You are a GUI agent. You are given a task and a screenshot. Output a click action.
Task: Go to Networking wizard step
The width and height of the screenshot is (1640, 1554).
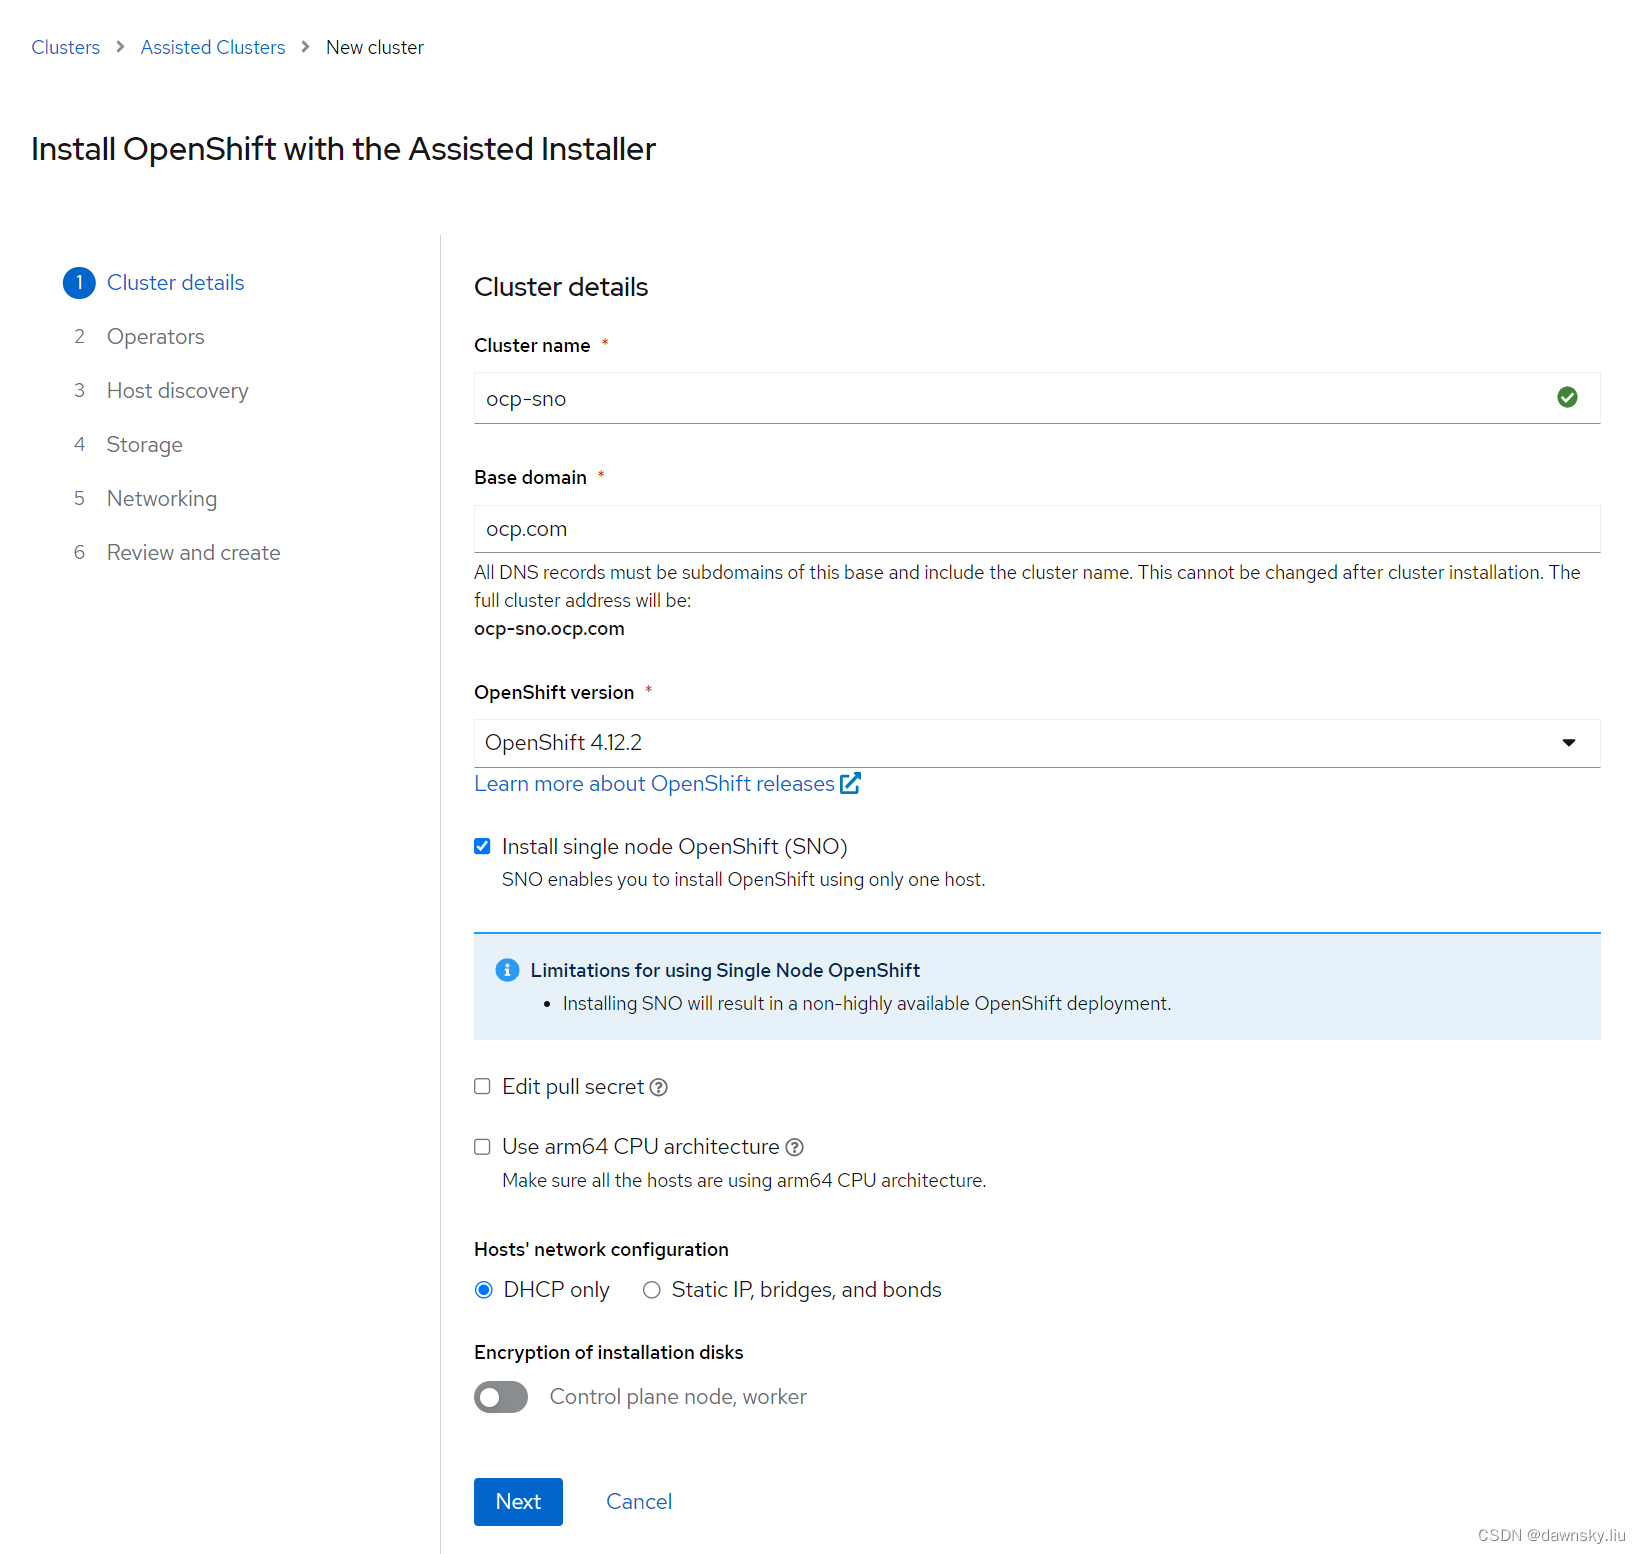(x=162, y=499)
